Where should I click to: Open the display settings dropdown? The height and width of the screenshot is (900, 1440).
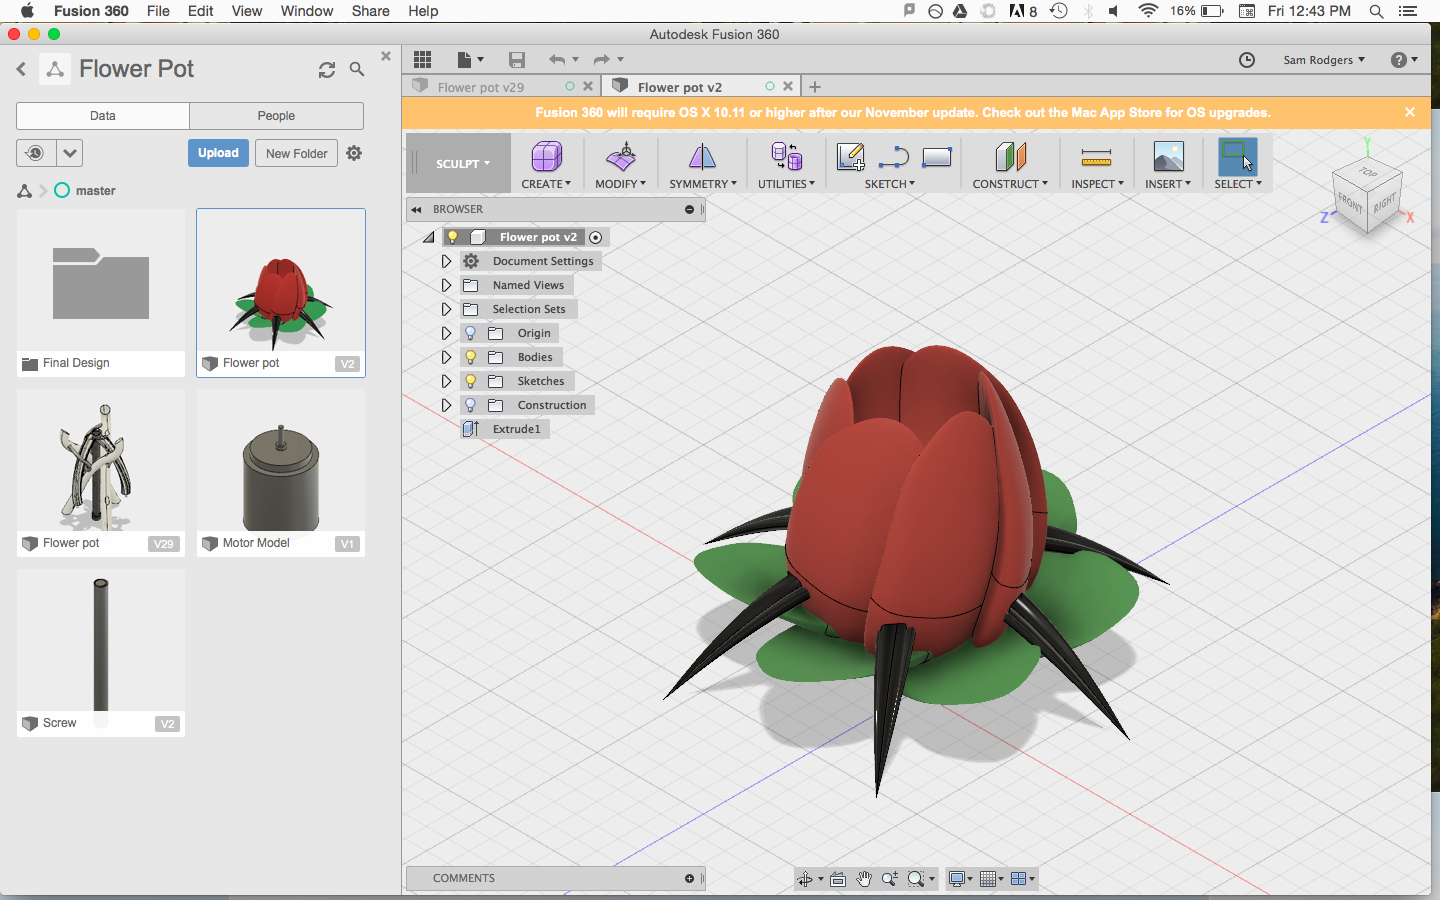click(x=961, y=879)
